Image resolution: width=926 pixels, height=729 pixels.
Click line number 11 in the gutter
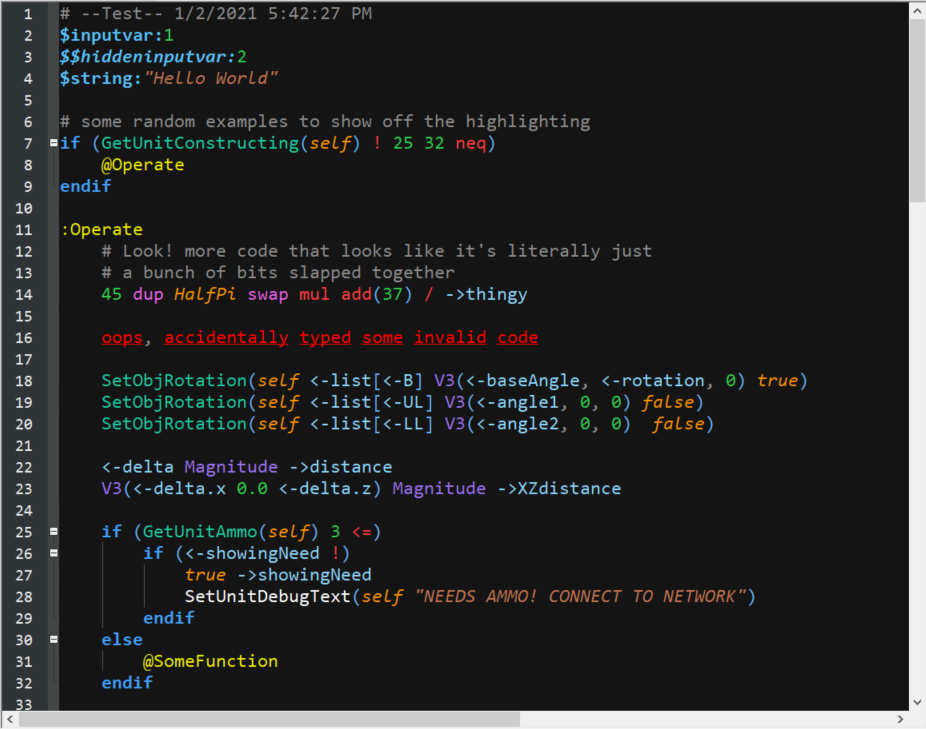pos(23,230)
